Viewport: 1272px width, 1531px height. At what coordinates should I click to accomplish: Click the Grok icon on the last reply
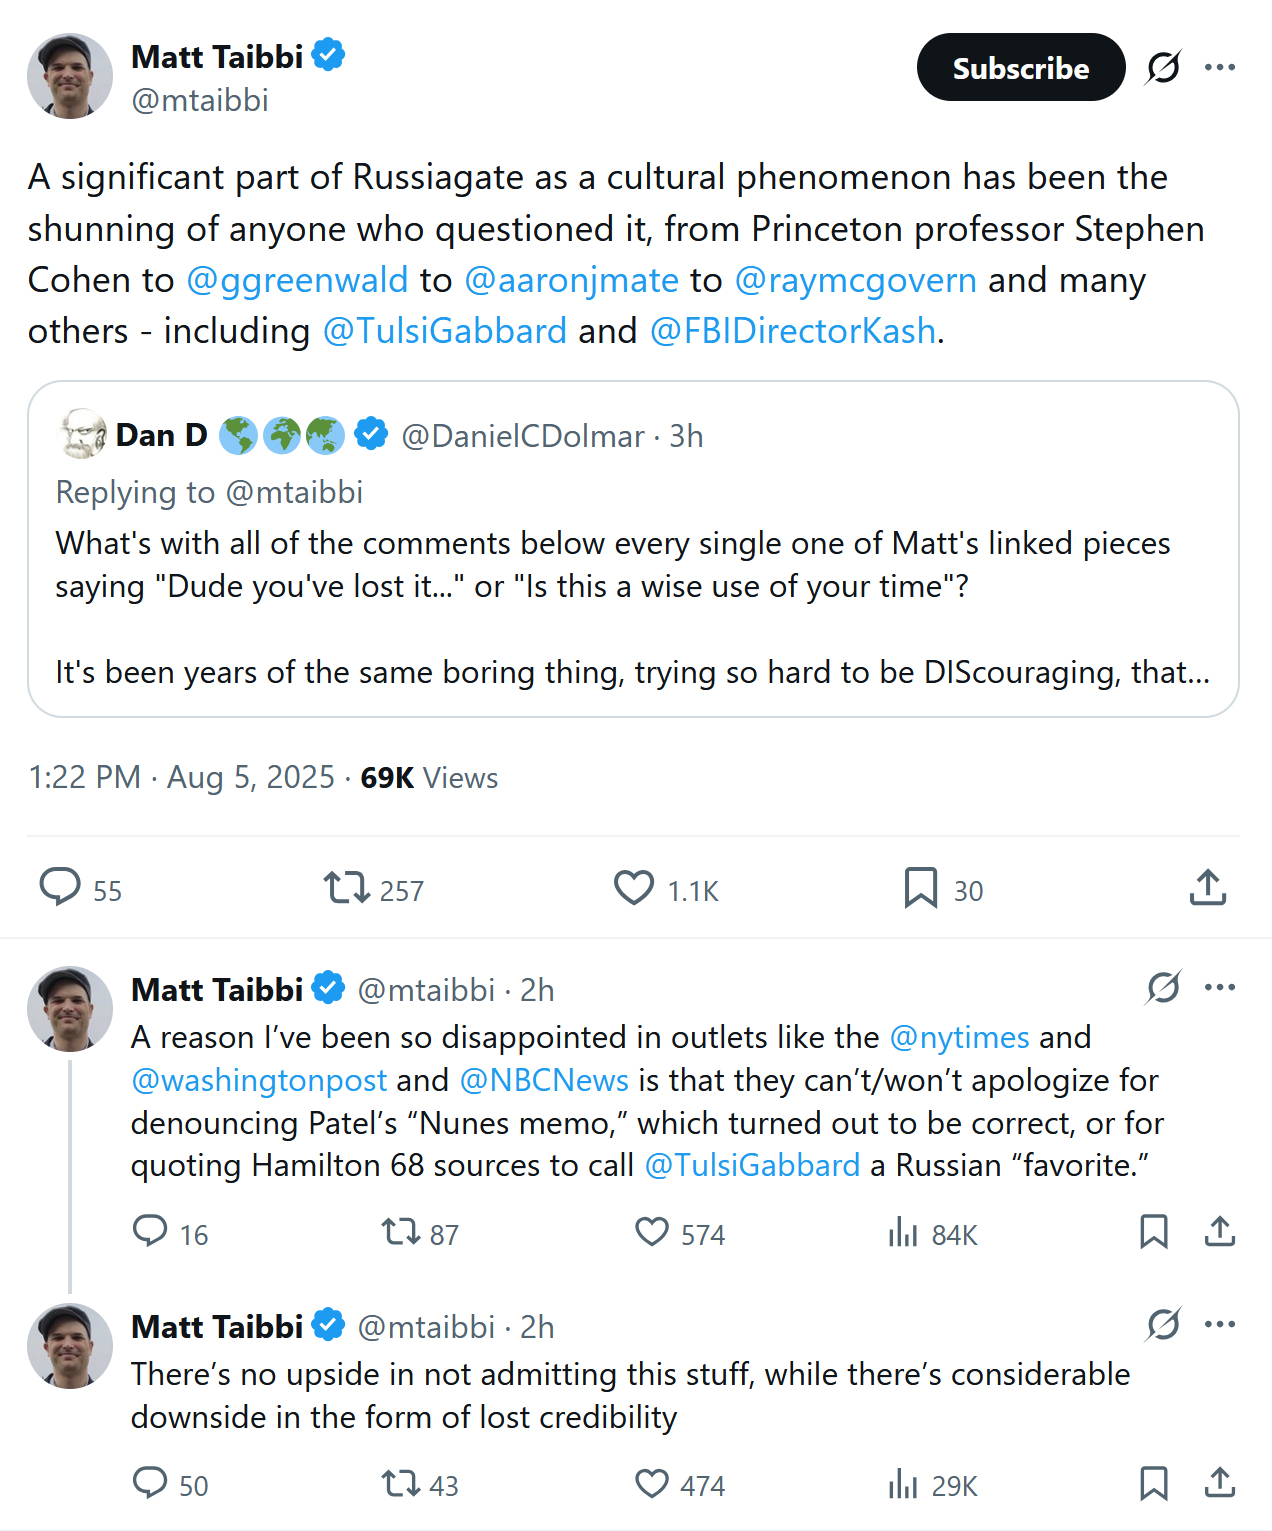coord(1163,1325)
